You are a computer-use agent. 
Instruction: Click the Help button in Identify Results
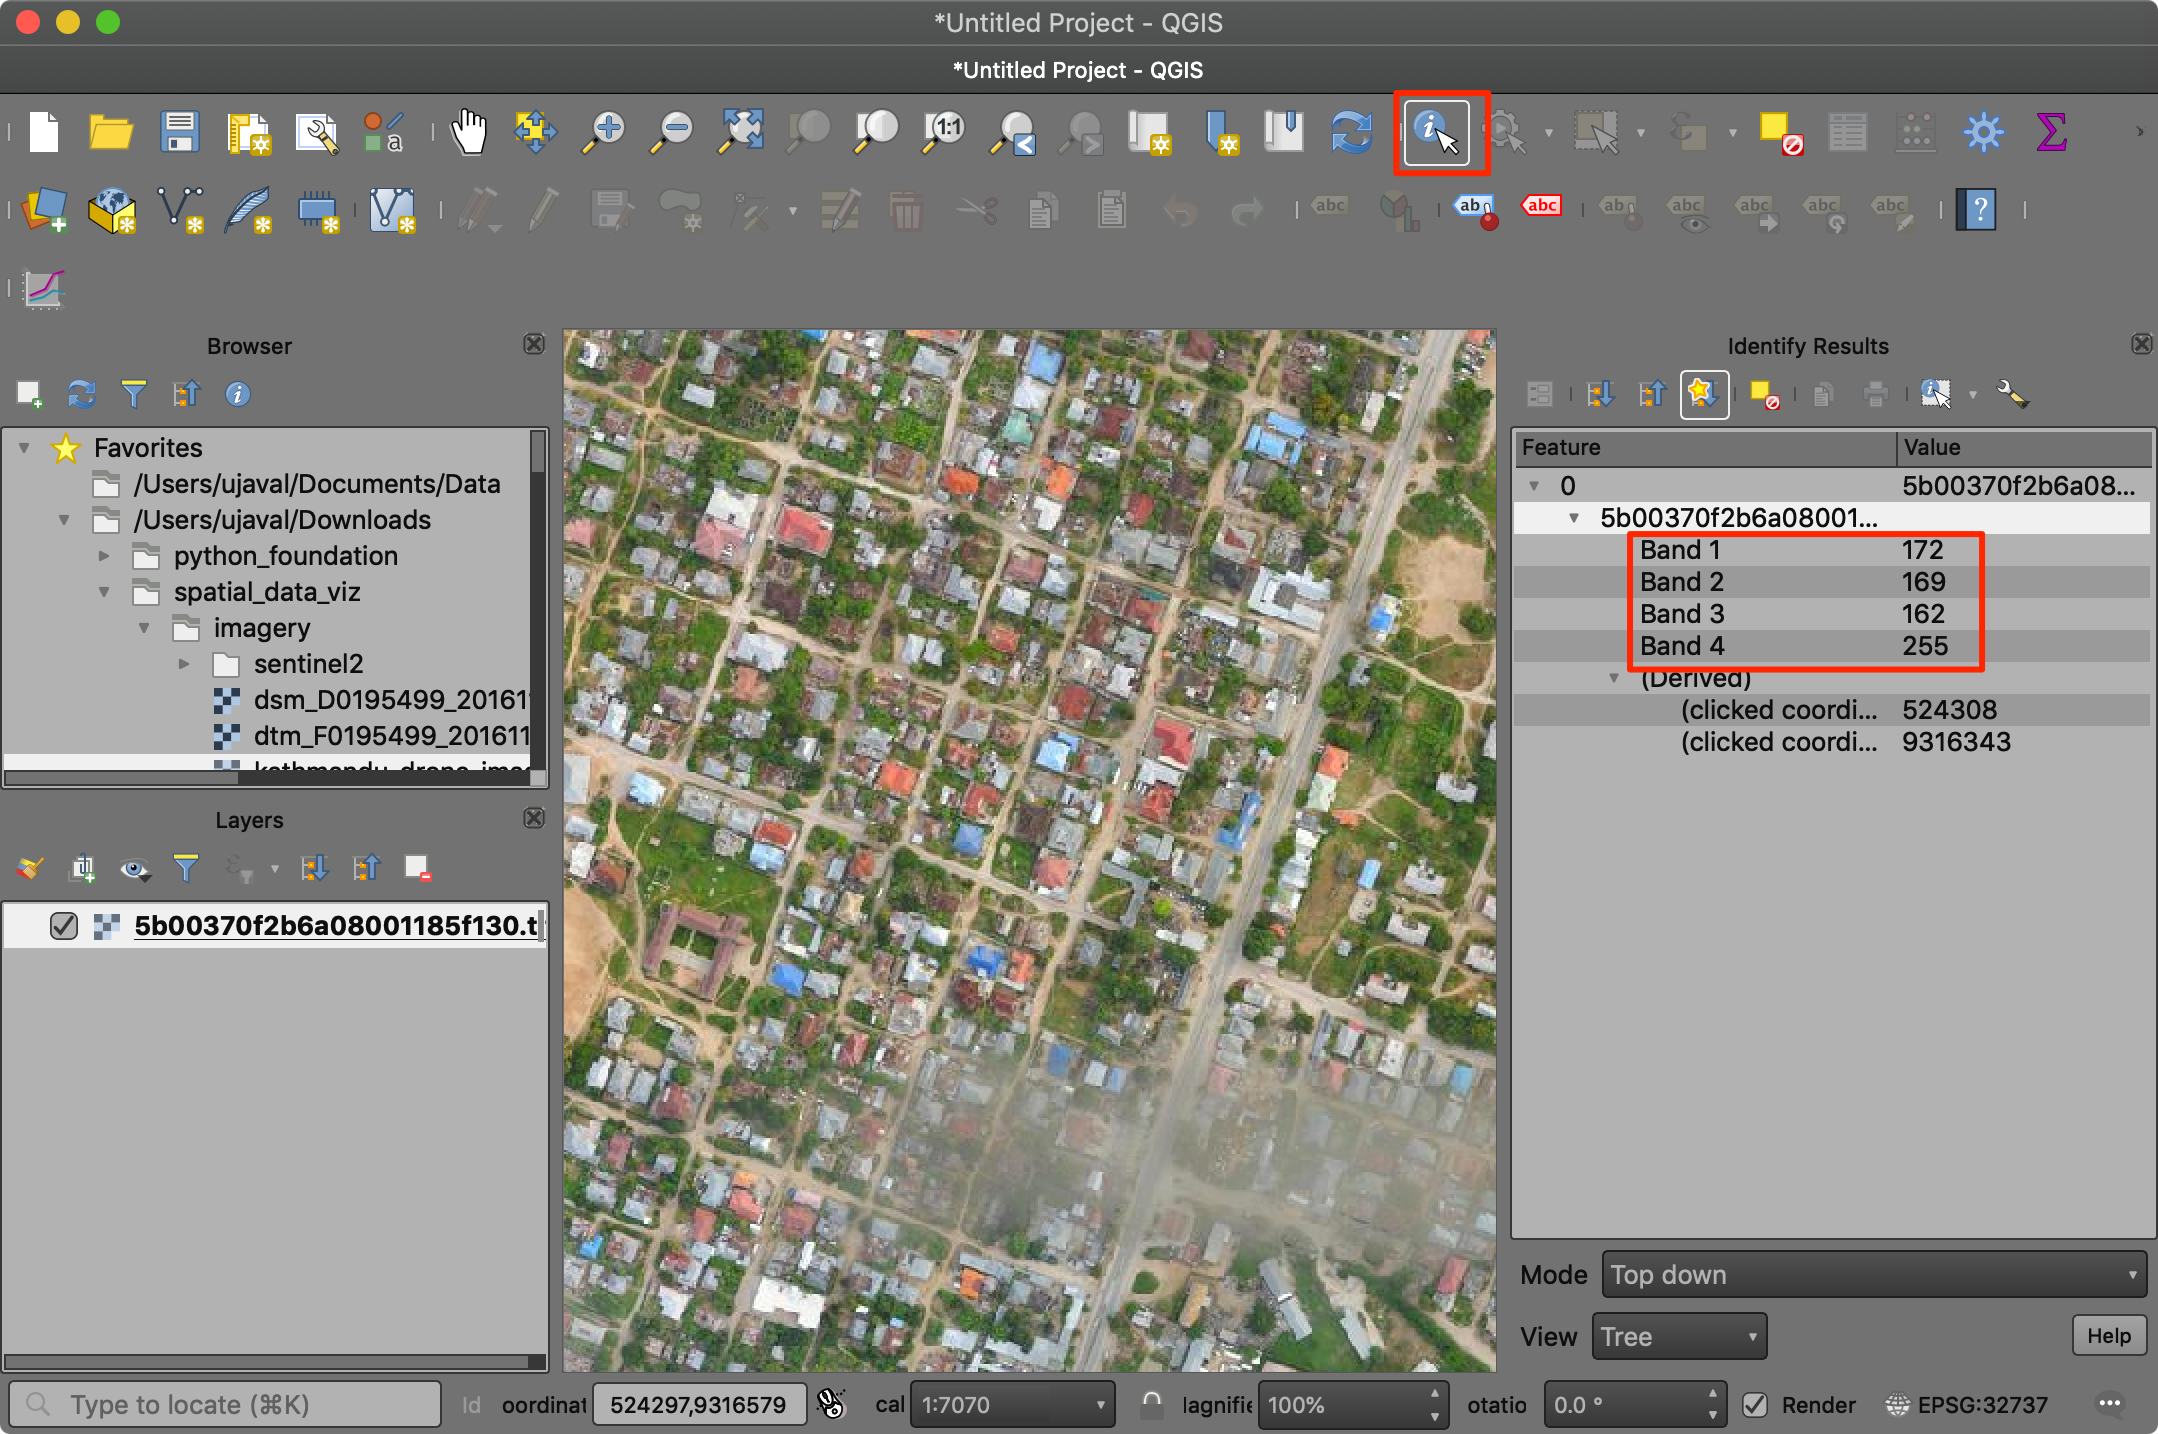coord(2108,1335)
